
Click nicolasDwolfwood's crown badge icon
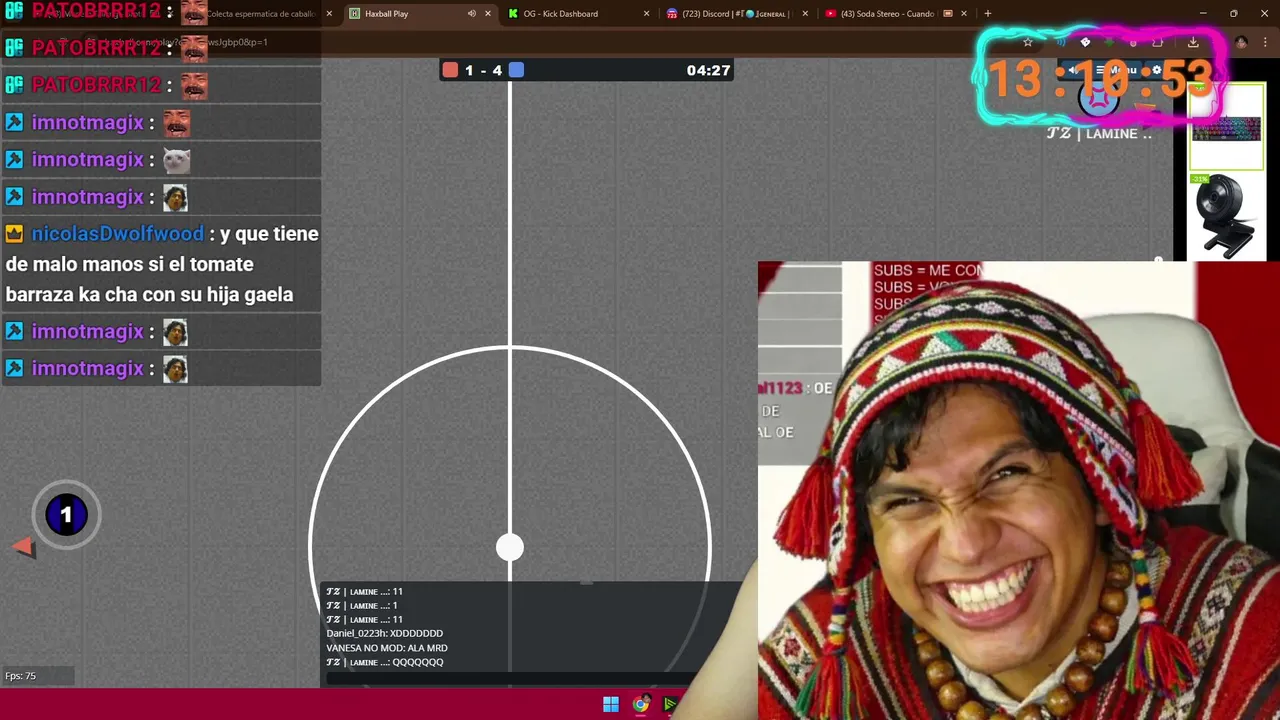click(14, 234)
